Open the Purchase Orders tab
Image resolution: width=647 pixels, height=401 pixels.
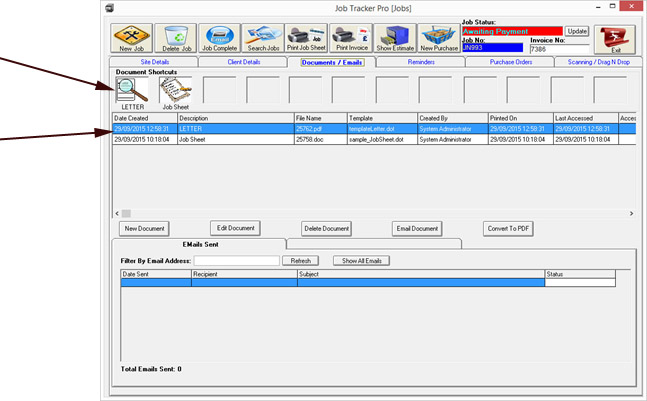pyautogui.click(x=510, y=62)
